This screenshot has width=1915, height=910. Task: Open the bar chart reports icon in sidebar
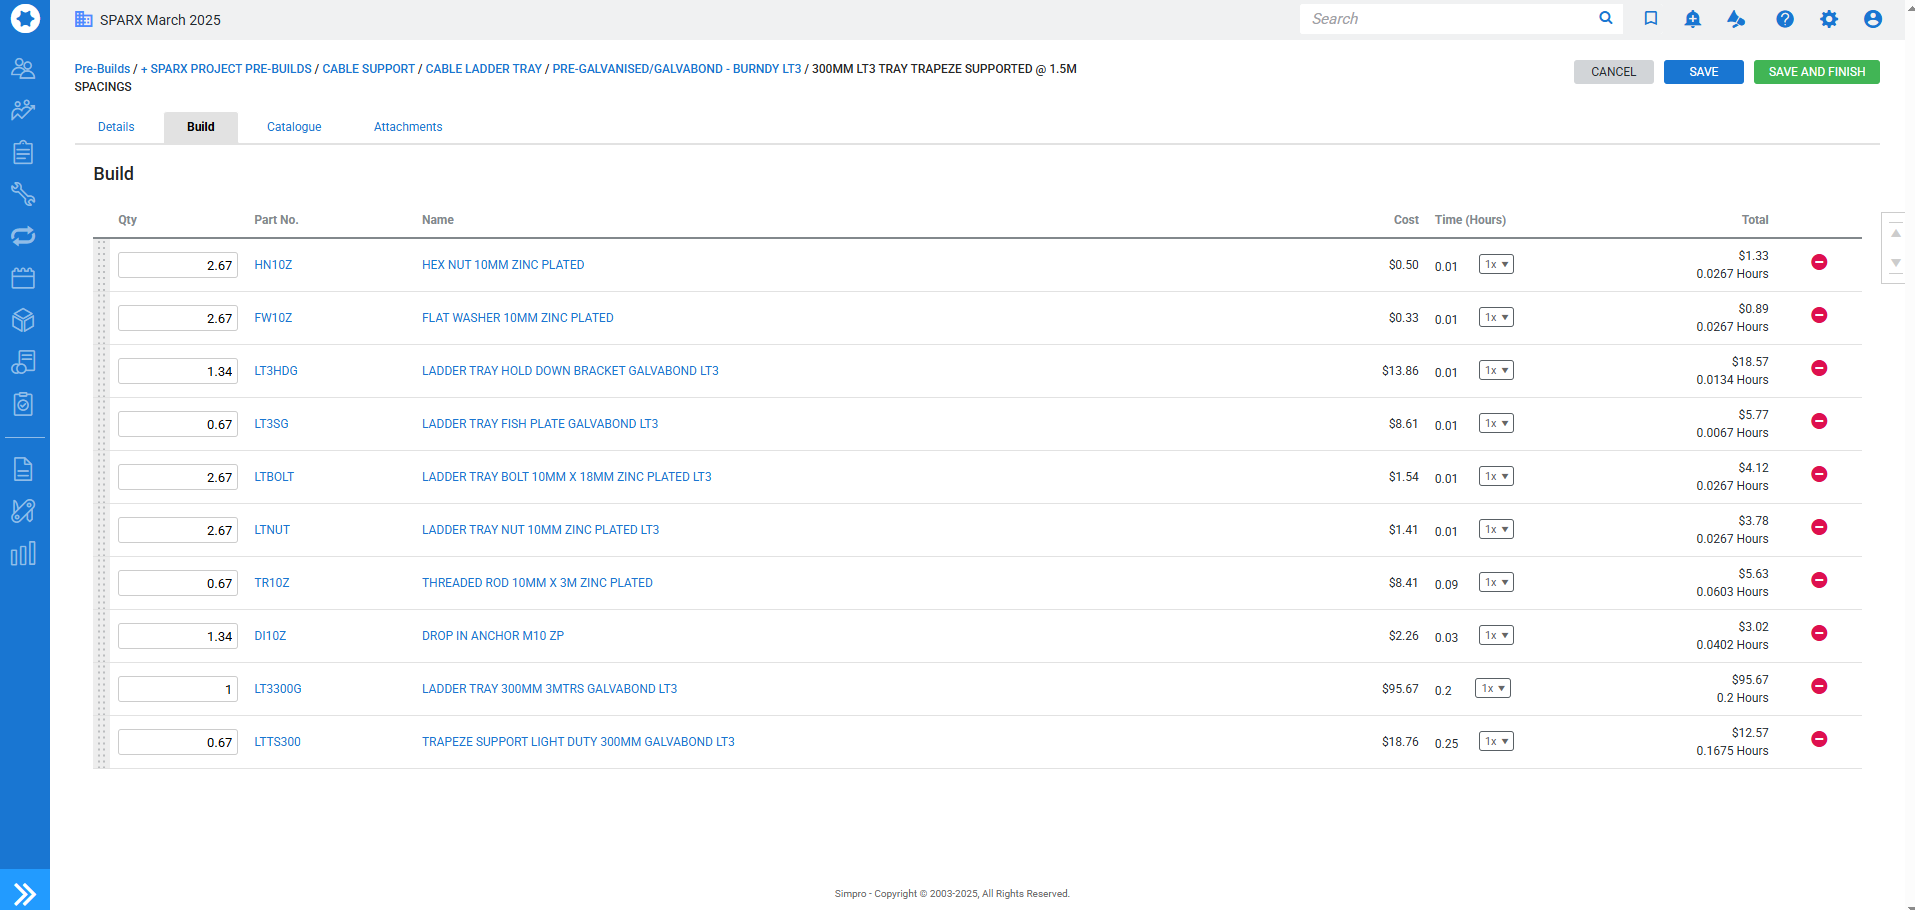(23, 554)
